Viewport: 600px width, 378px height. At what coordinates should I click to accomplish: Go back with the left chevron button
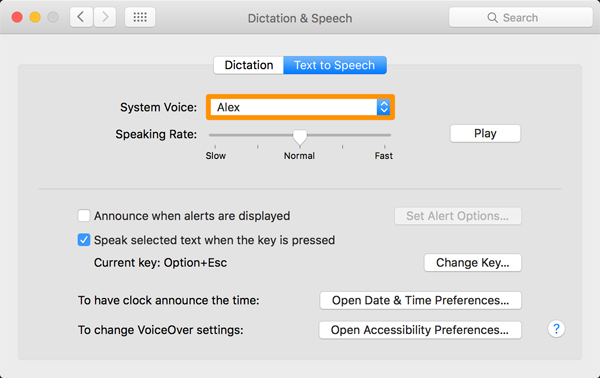tap(81, 17)
